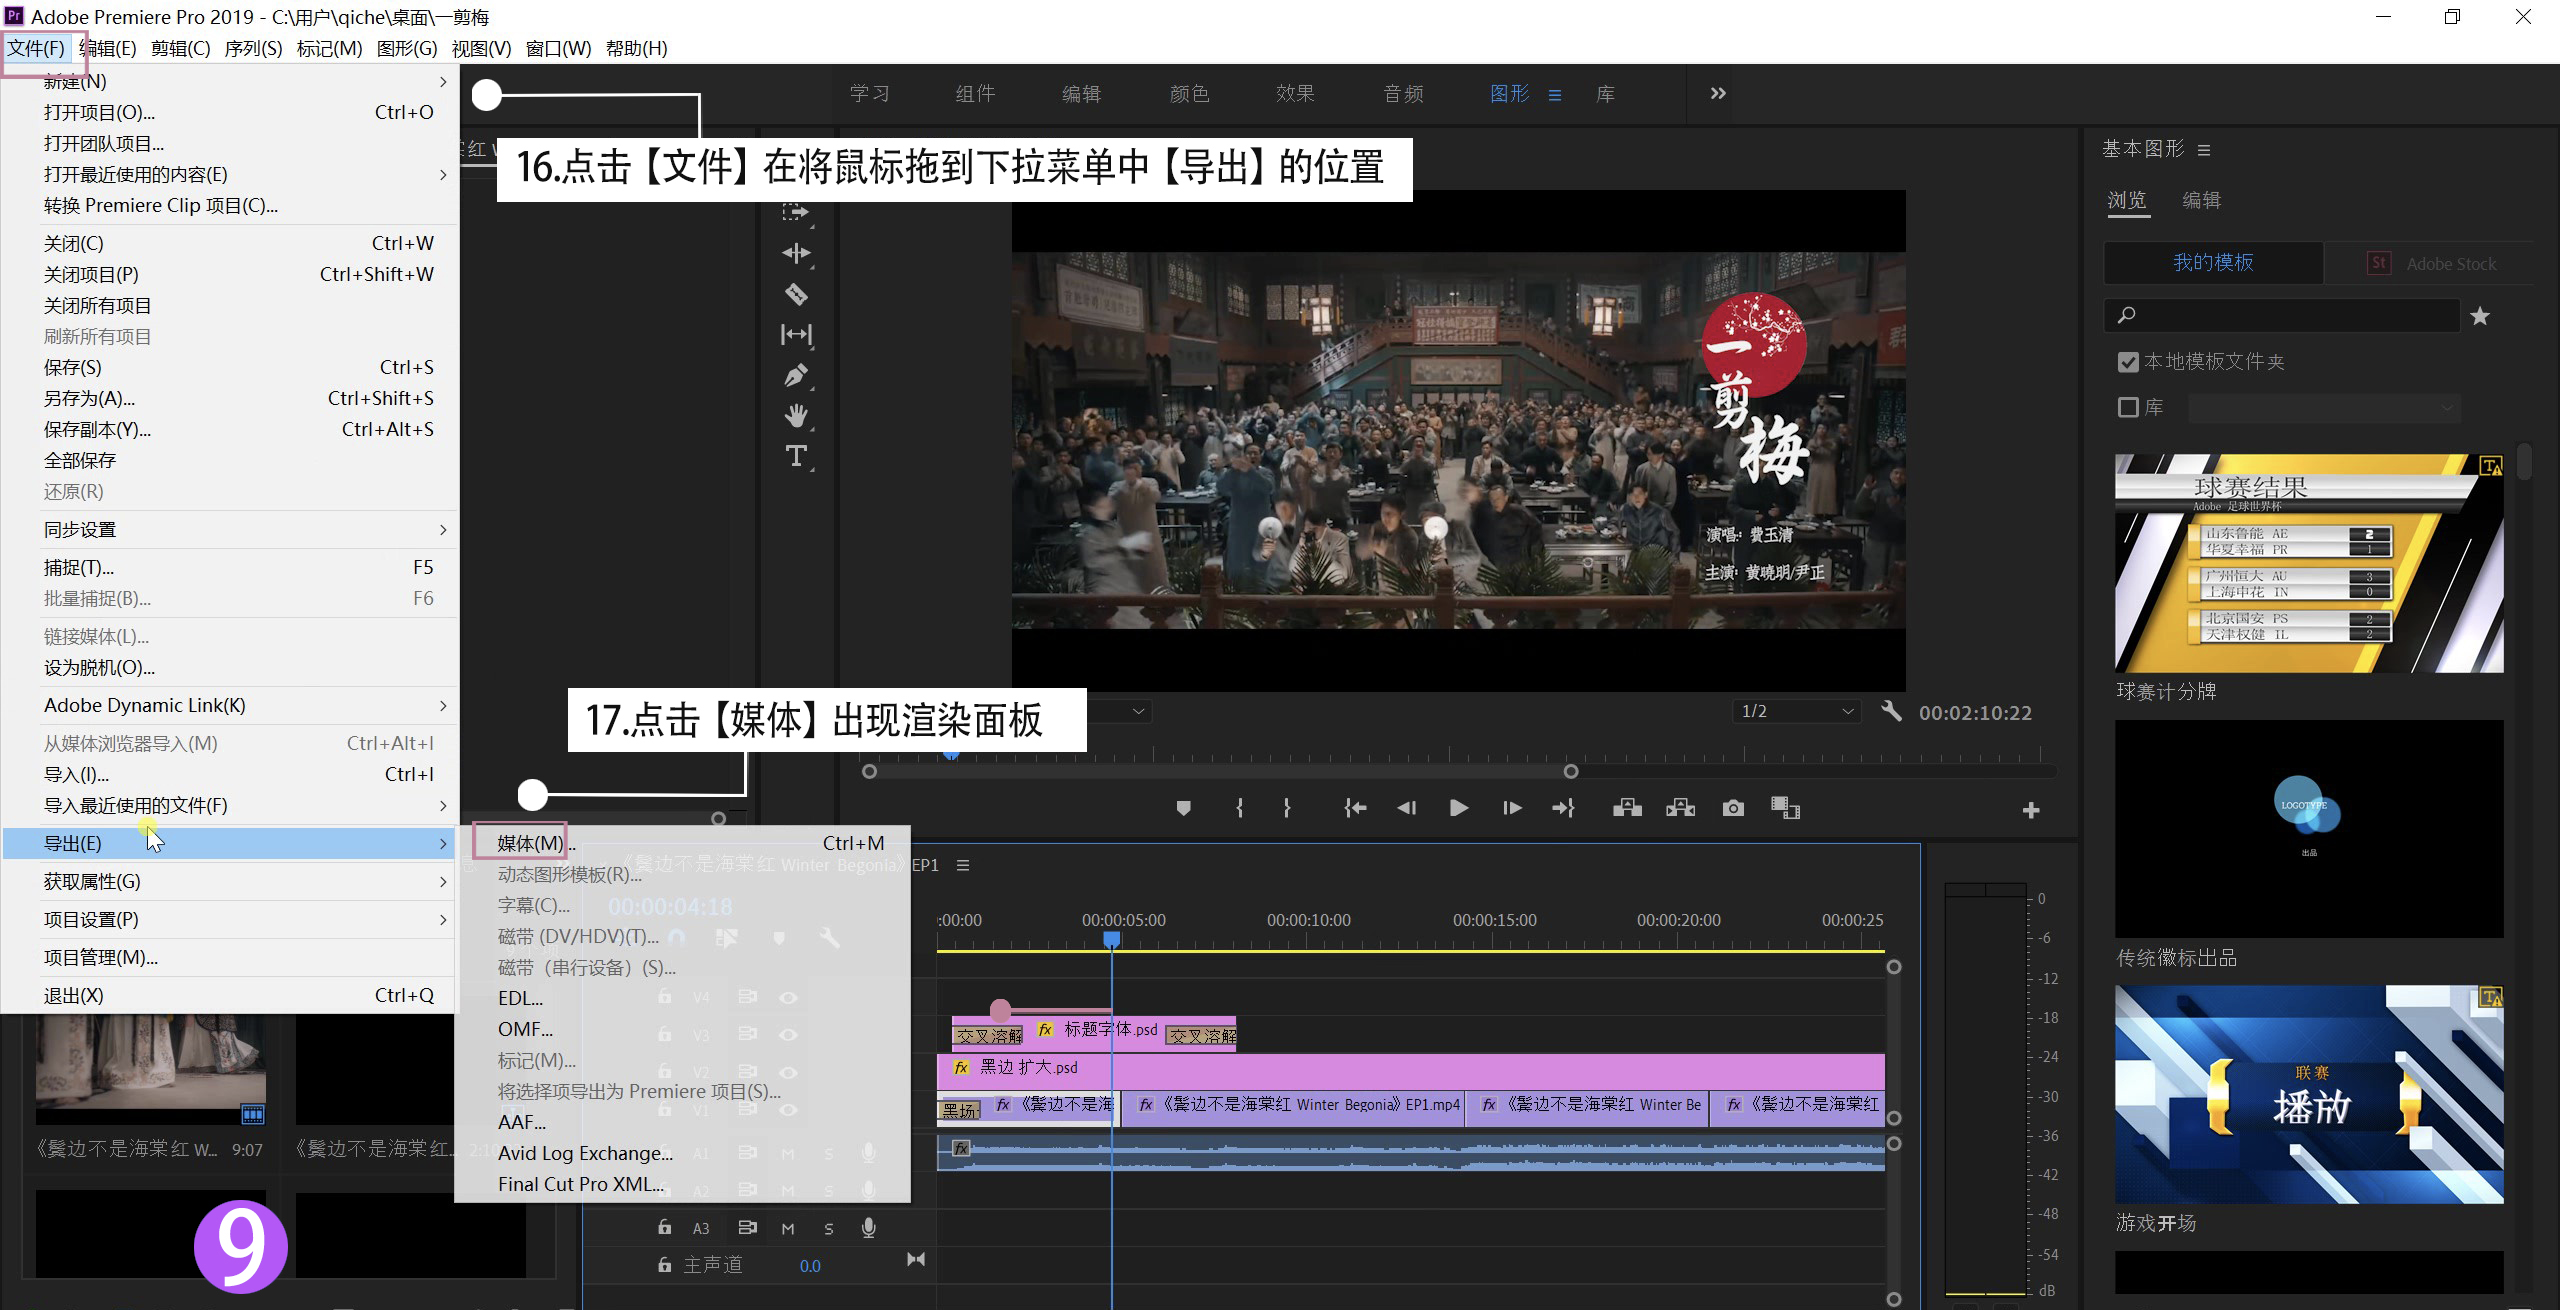The width and height of the screenshot is (2560, 1310).
Task: Click the Mark Out button
Action: click(x=1287, y=808)
